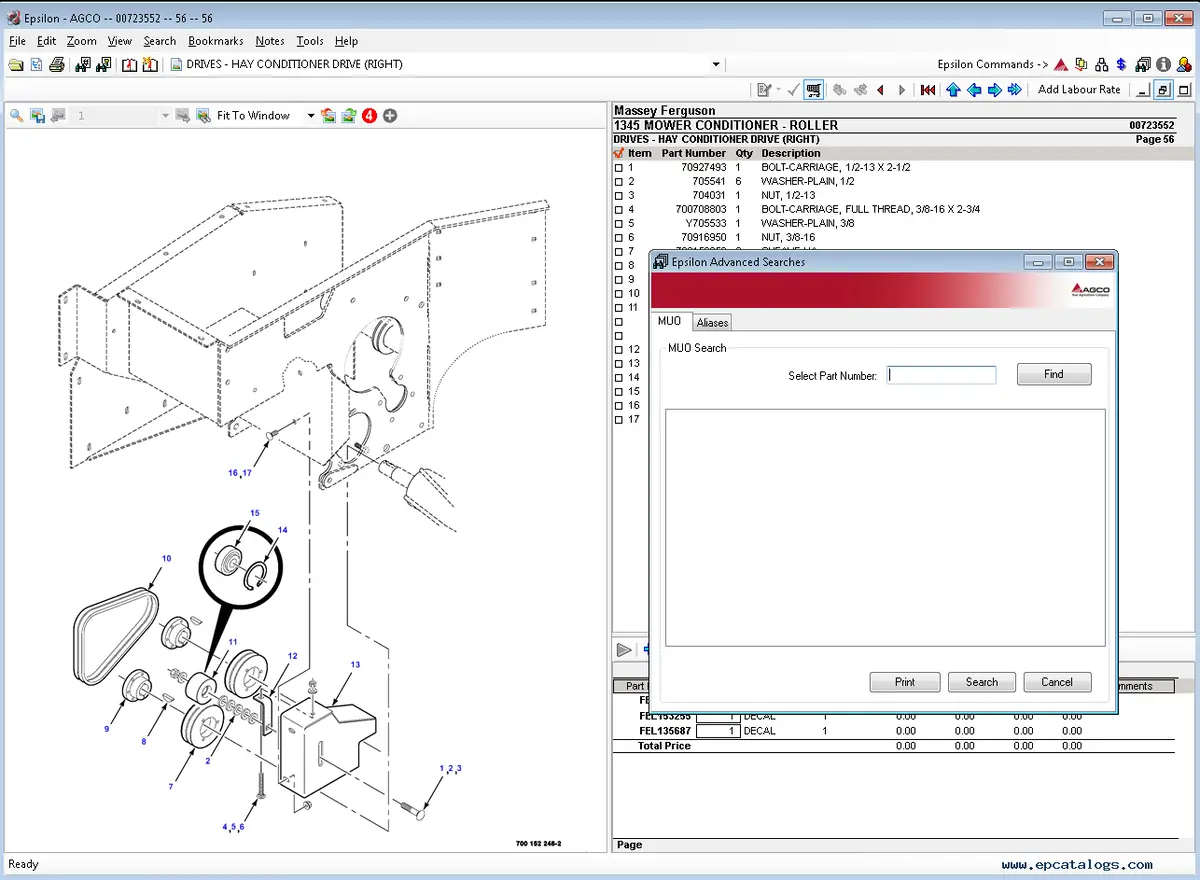This screenshot has width=1200, height=880.
Task: Click the shopping cart toolbar icon
Action: (x=814, y=90)
